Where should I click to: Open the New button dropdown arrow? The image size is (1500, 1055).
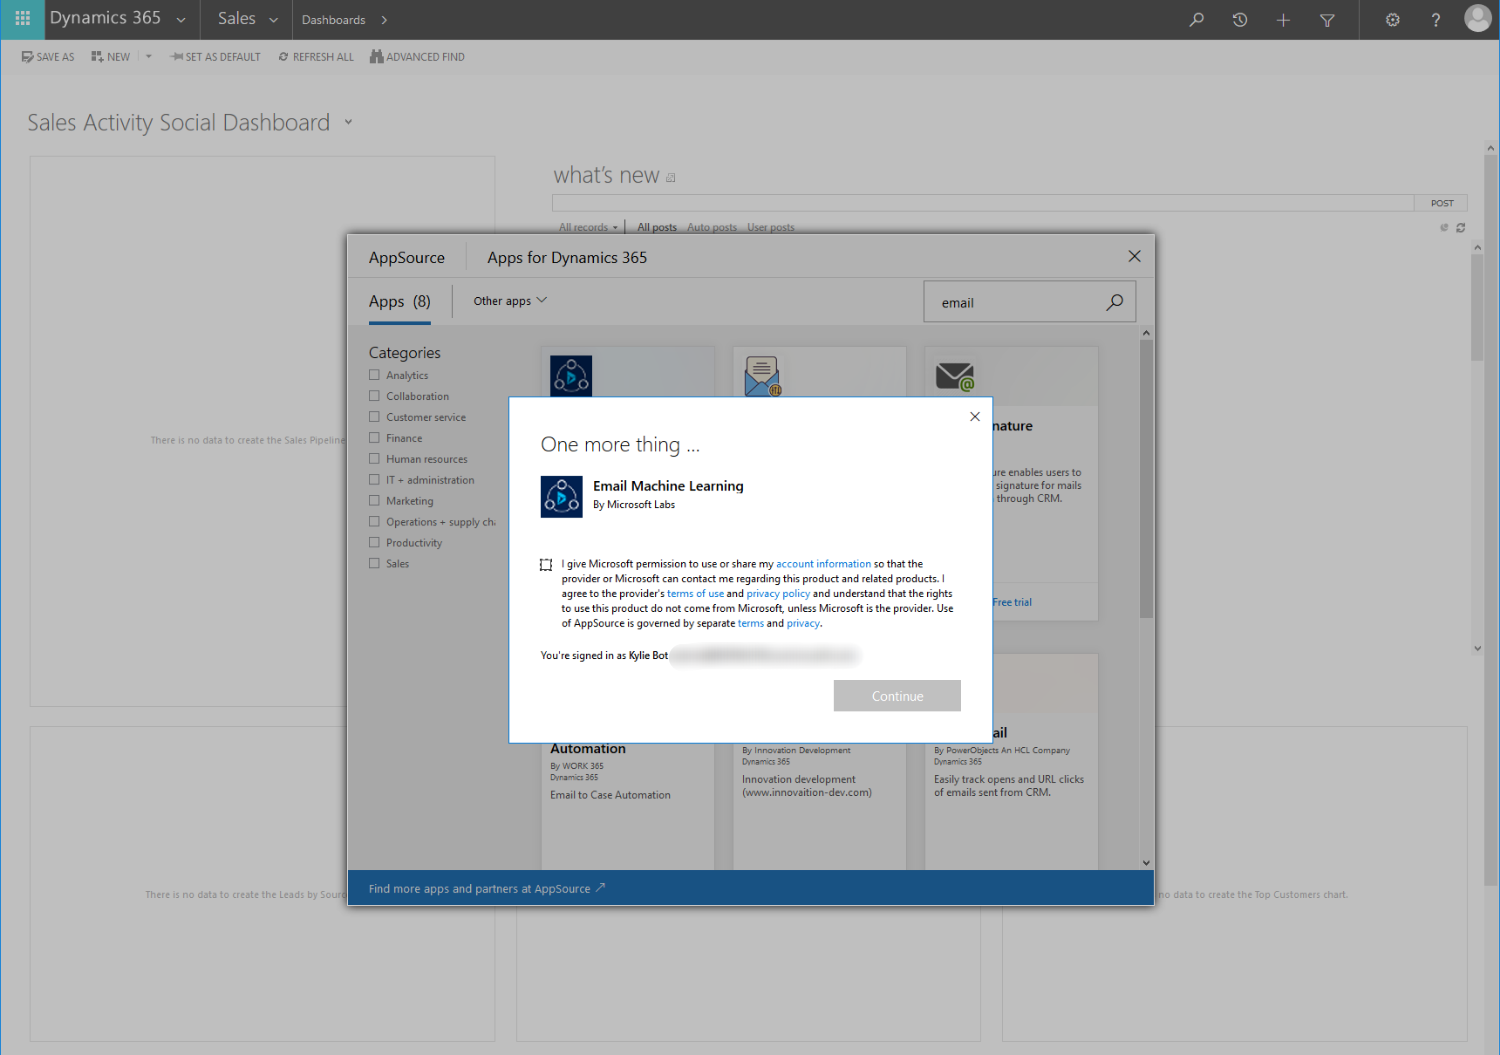point(149,57)
